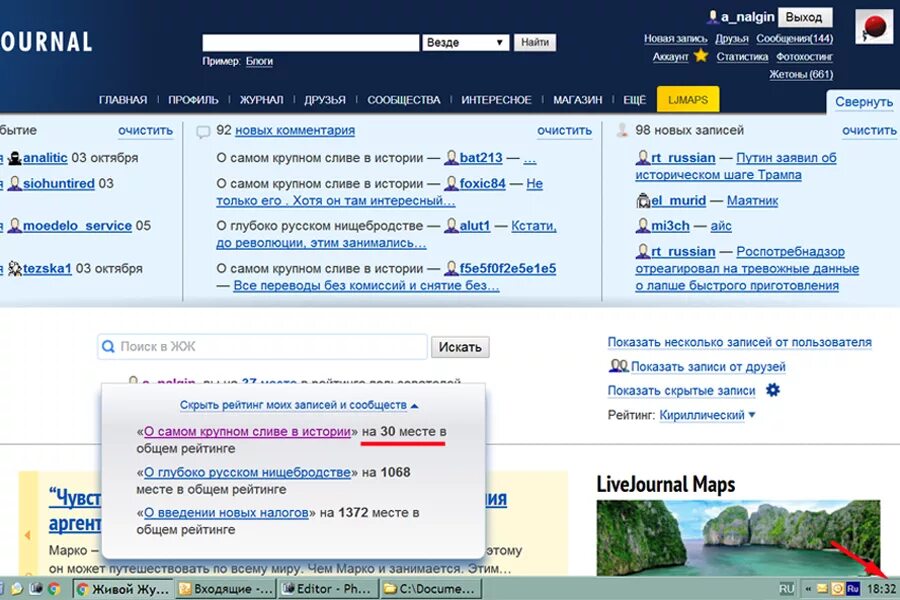Click the user icon next to a_nalgin in header

712,17
